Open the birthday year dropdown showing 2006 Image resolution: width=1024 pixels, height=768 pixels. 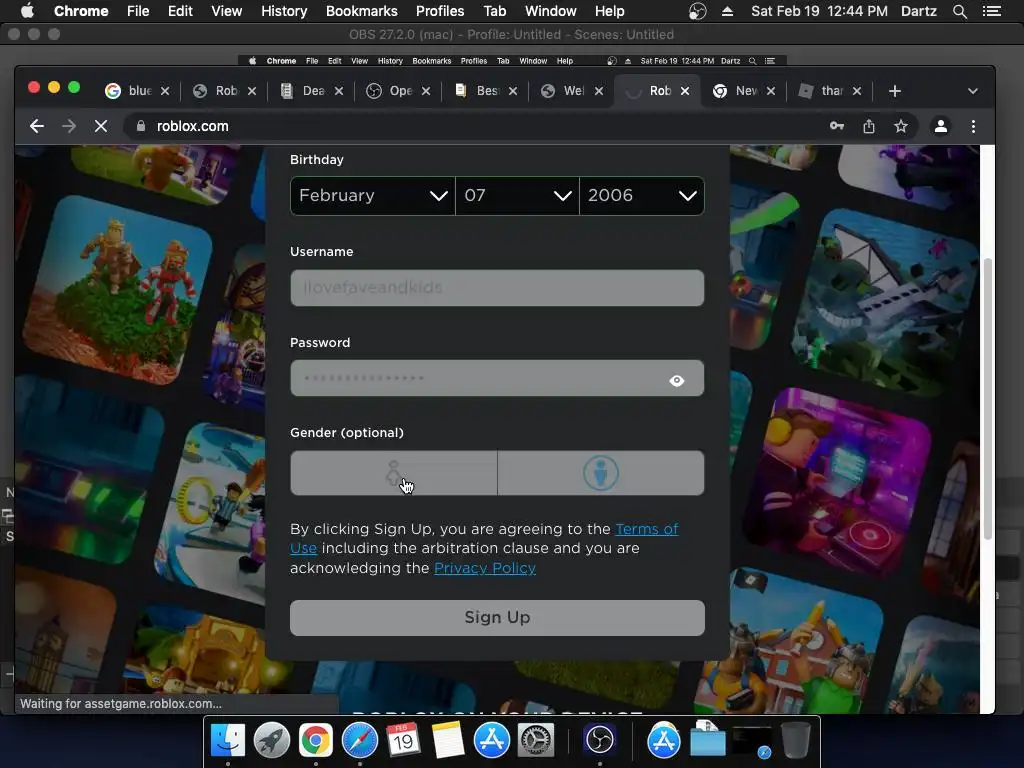[x=642, y=195]
